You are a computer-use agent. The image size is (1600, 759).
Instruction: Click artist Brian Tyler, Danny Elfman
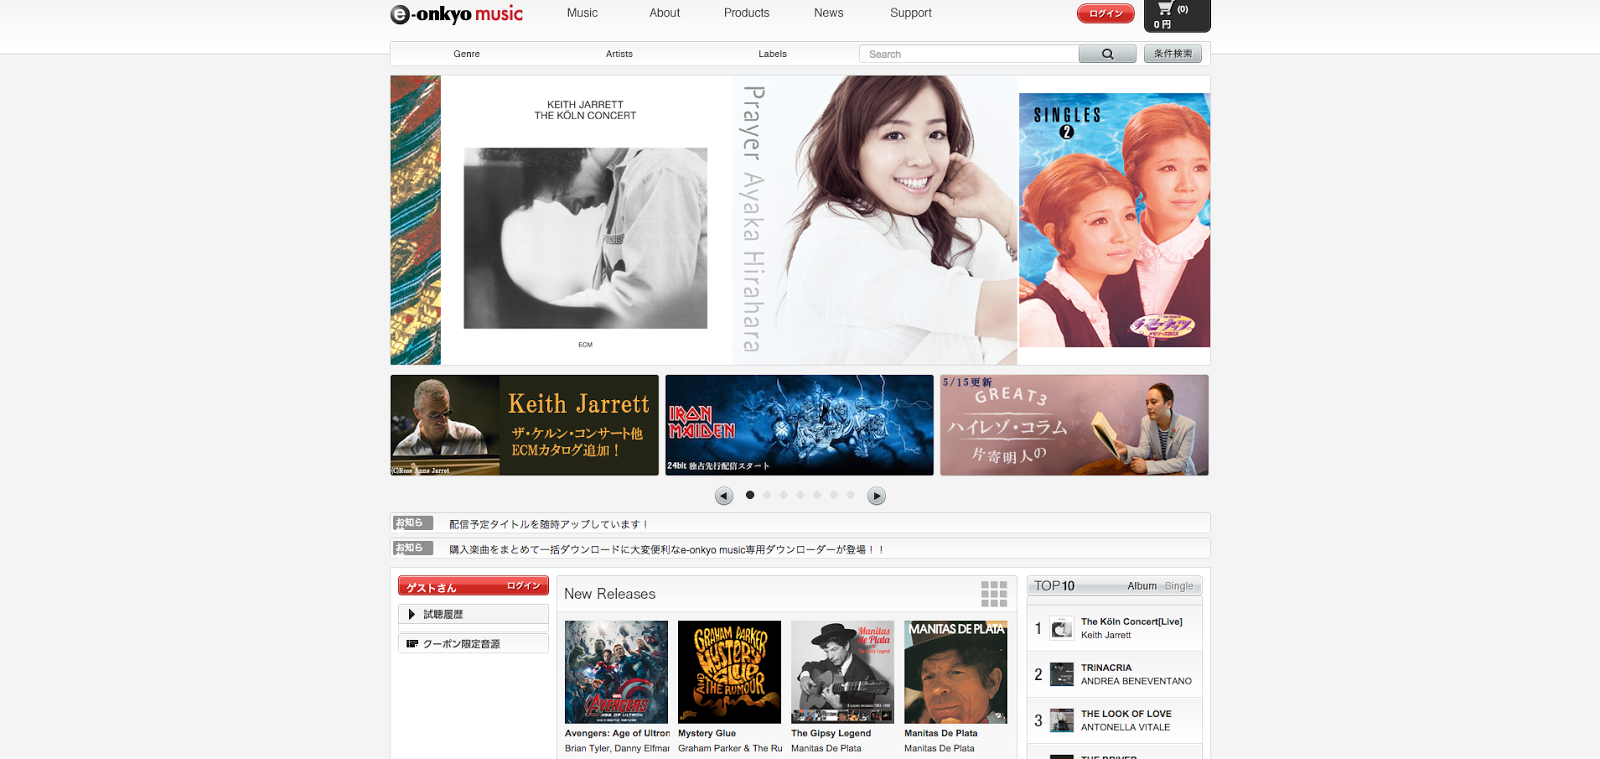point(617,748)
